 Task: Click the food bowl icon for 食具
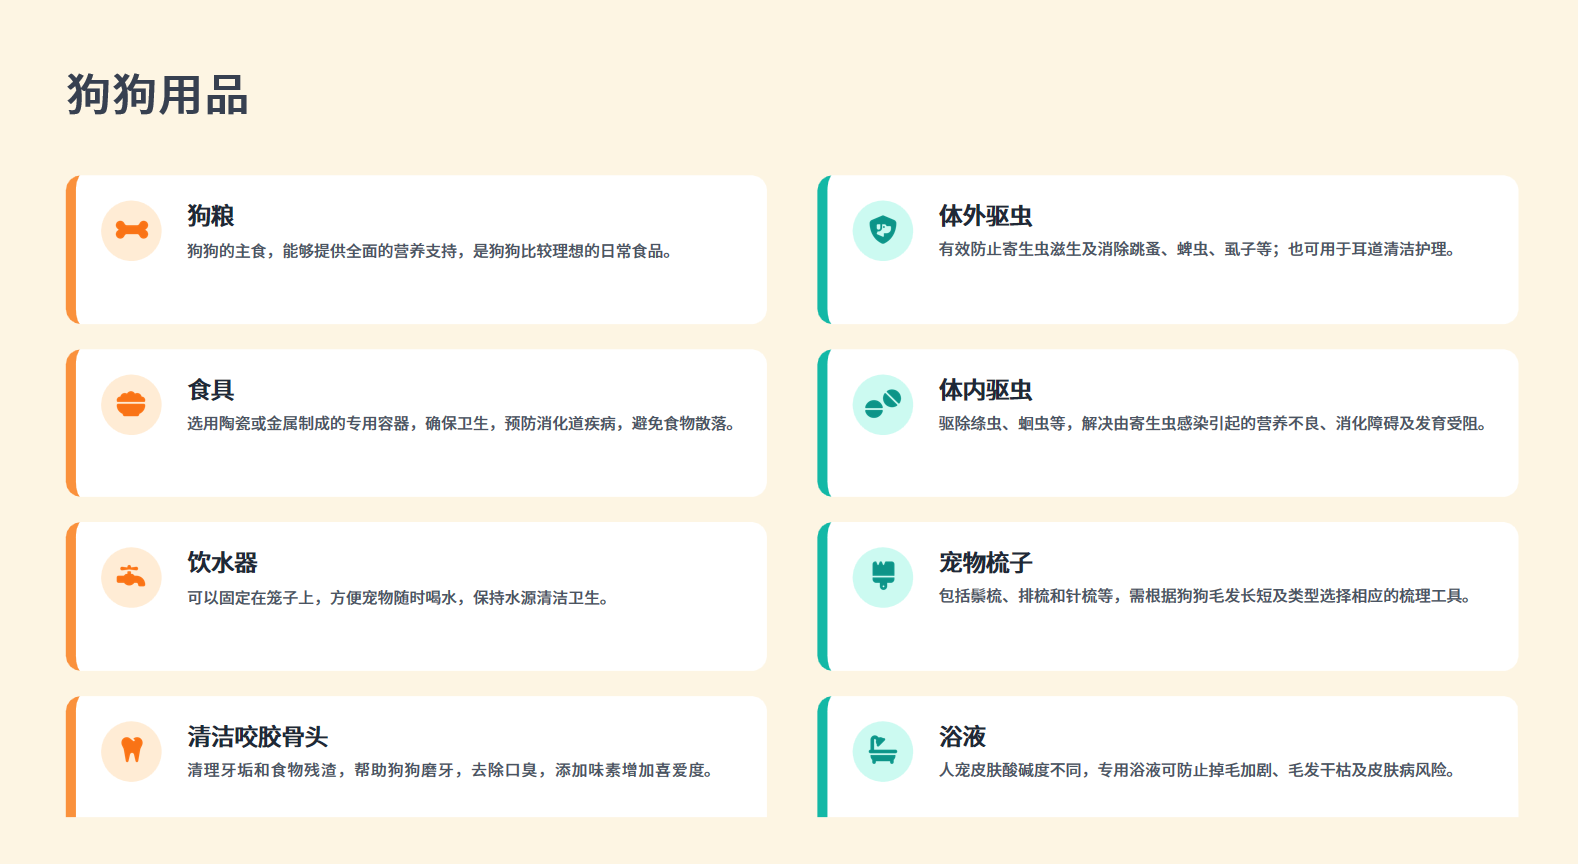(x=131, y=405)
